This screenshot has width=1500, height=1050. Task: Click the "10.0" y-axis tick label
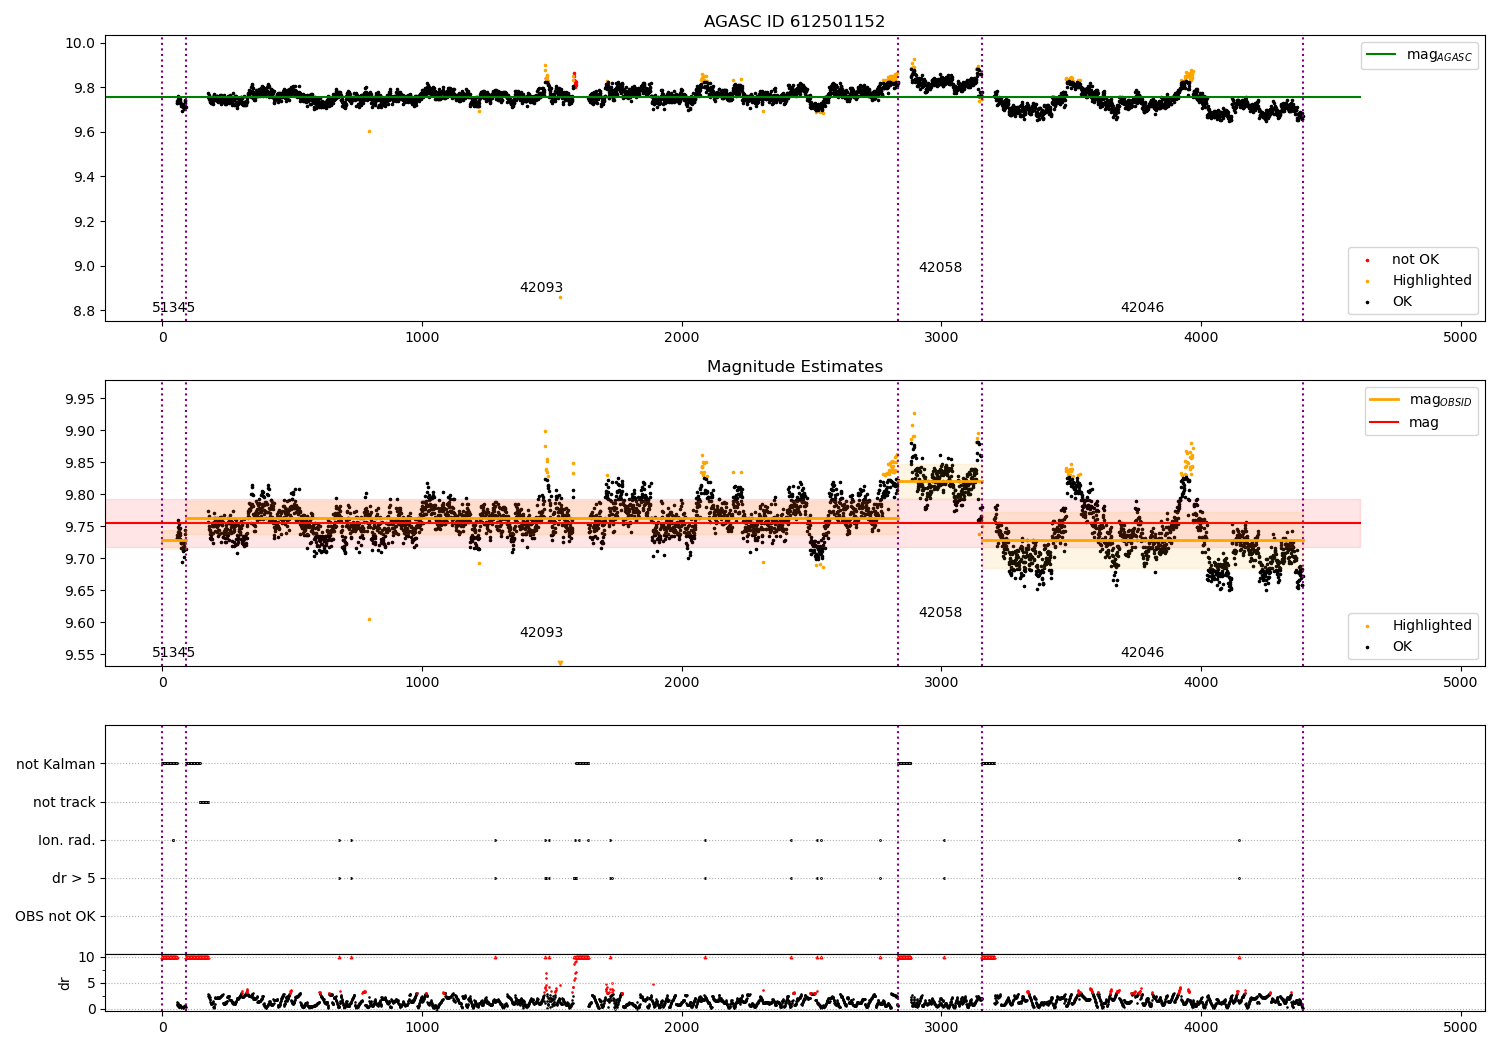point(82,44)
